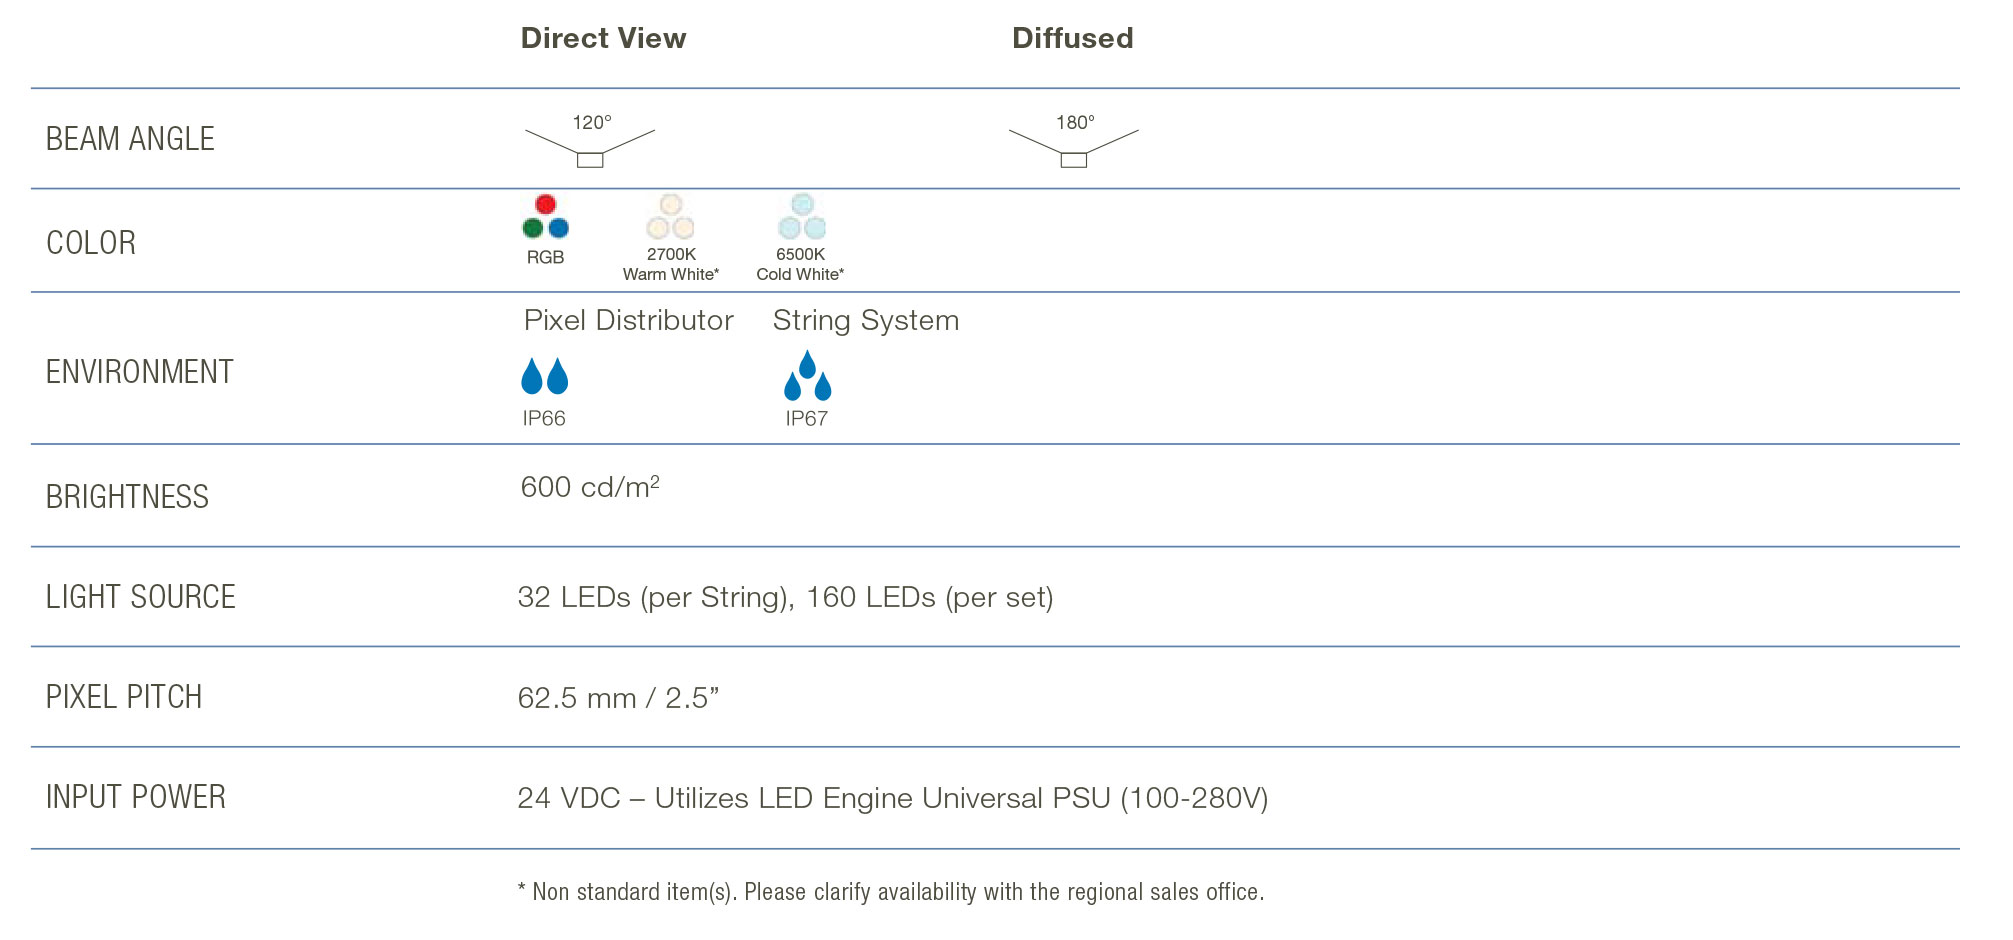Select the ENVIRONMENT row label

pyautogui.click(x=139, y=372)
